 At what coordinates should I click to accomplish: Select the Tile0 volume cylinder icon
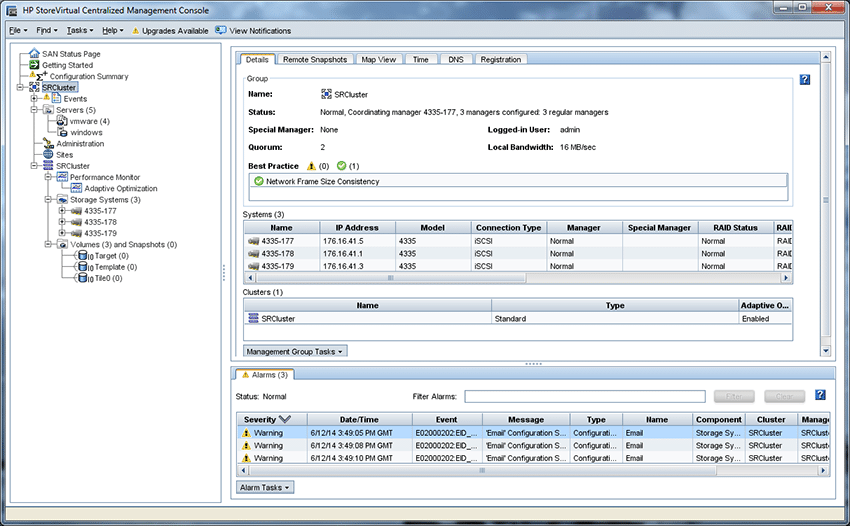[x=82, y=278]
